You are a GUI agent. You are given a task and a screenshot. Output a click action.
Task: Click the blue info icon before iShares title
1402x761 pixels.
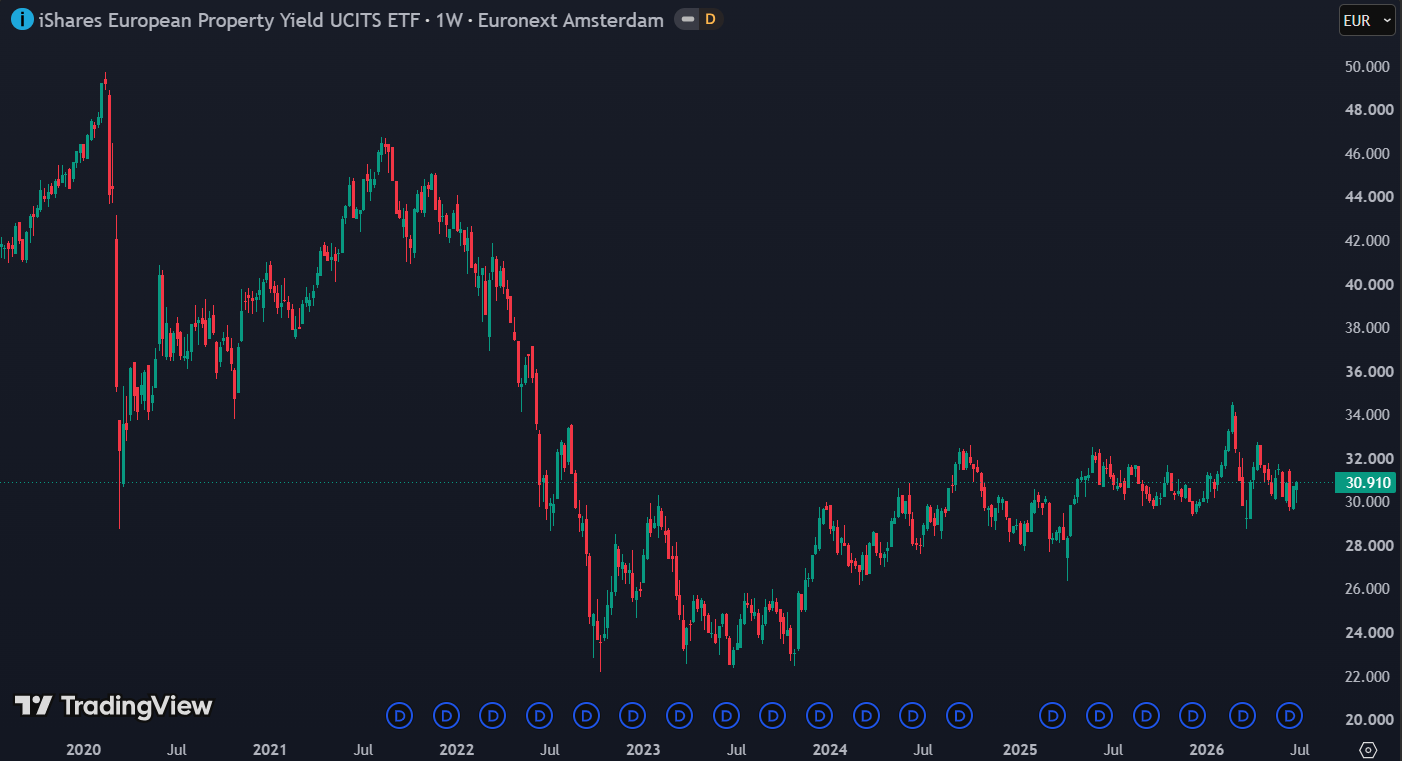[21, 19]
